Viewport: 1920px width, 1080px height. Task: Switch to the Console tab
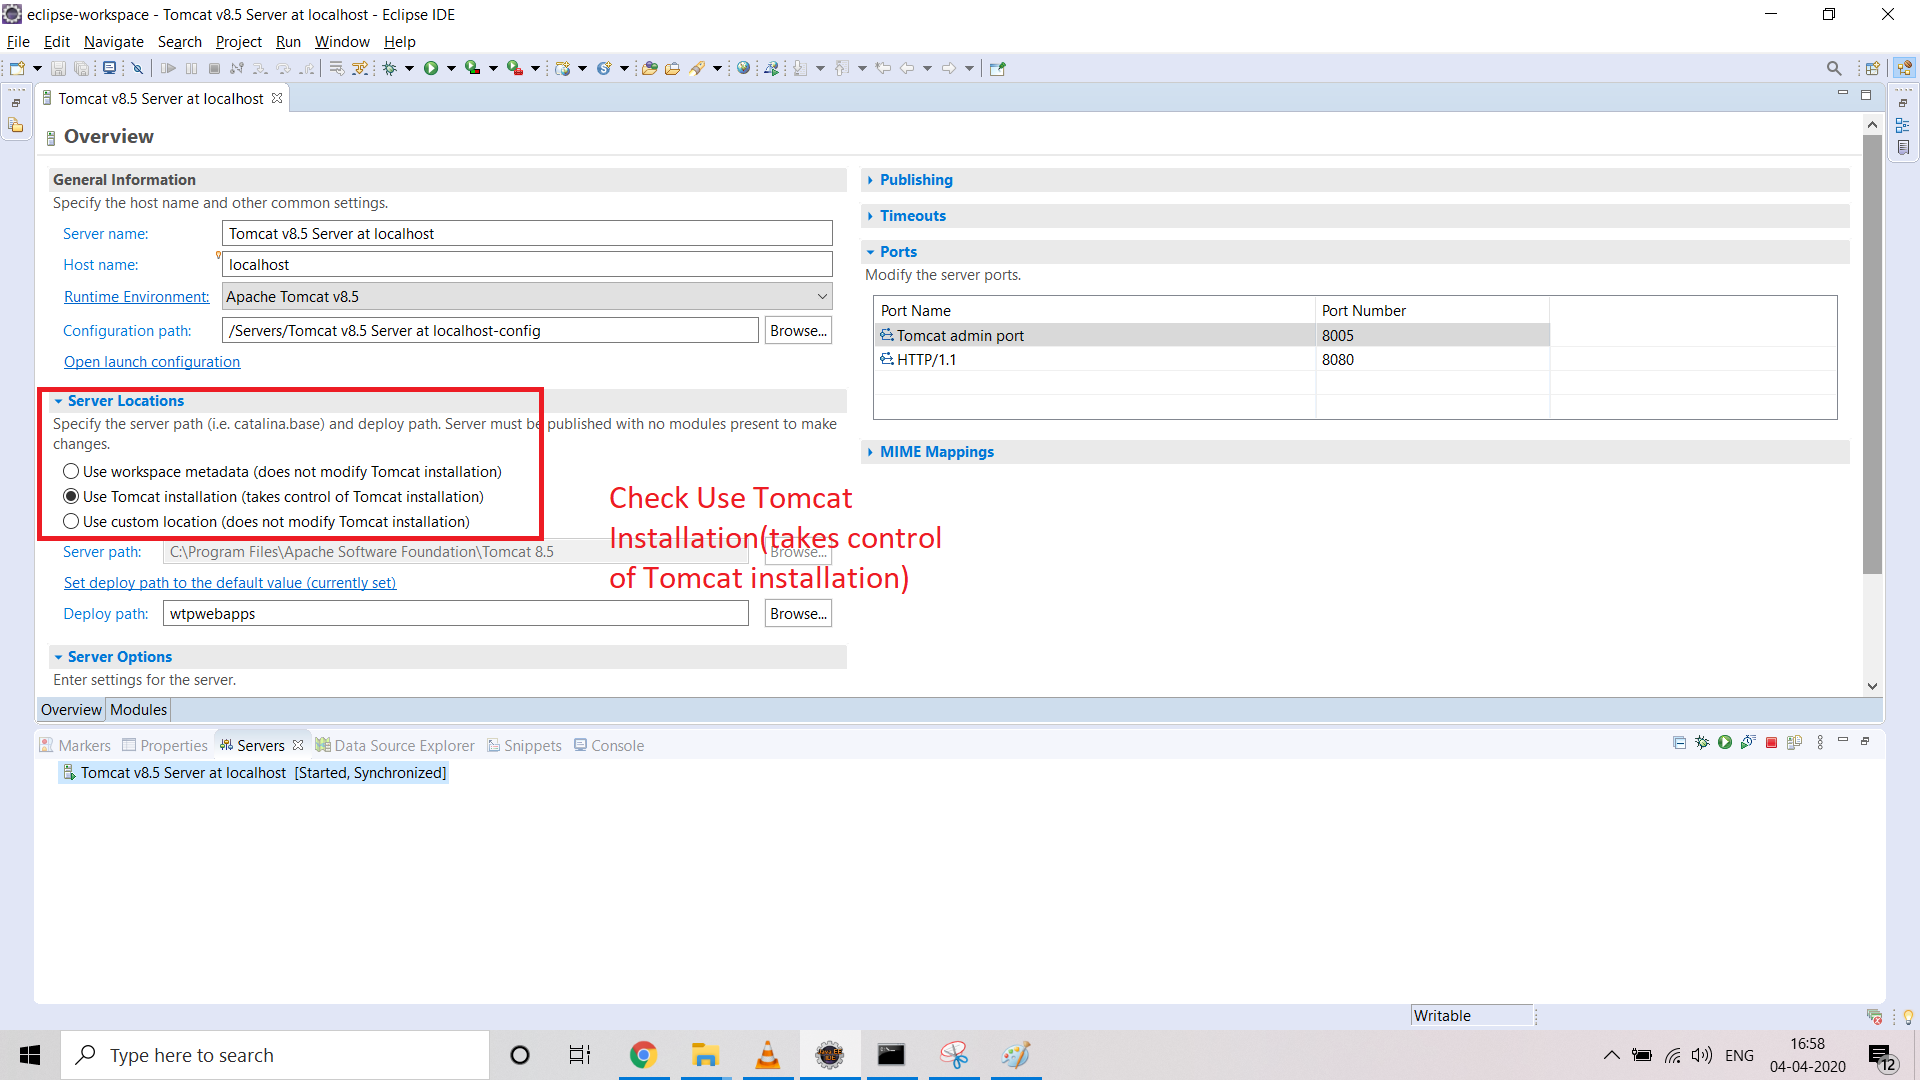tap(608, 745)
